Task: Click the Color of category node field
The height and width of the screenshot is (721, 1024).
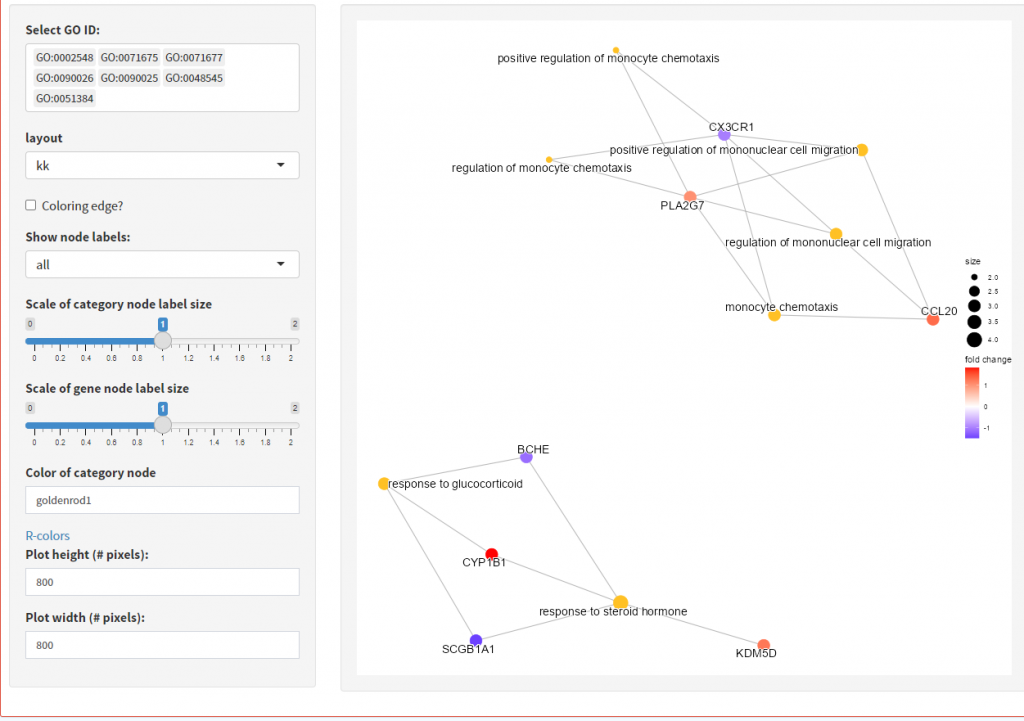Action: point(162,500)
